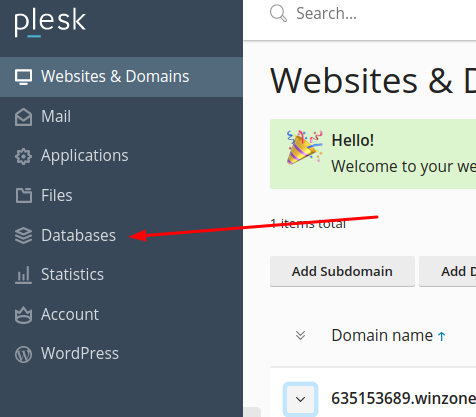
Task: Expand the 635153689.winzone domain row
Action: tap(300, 399)
